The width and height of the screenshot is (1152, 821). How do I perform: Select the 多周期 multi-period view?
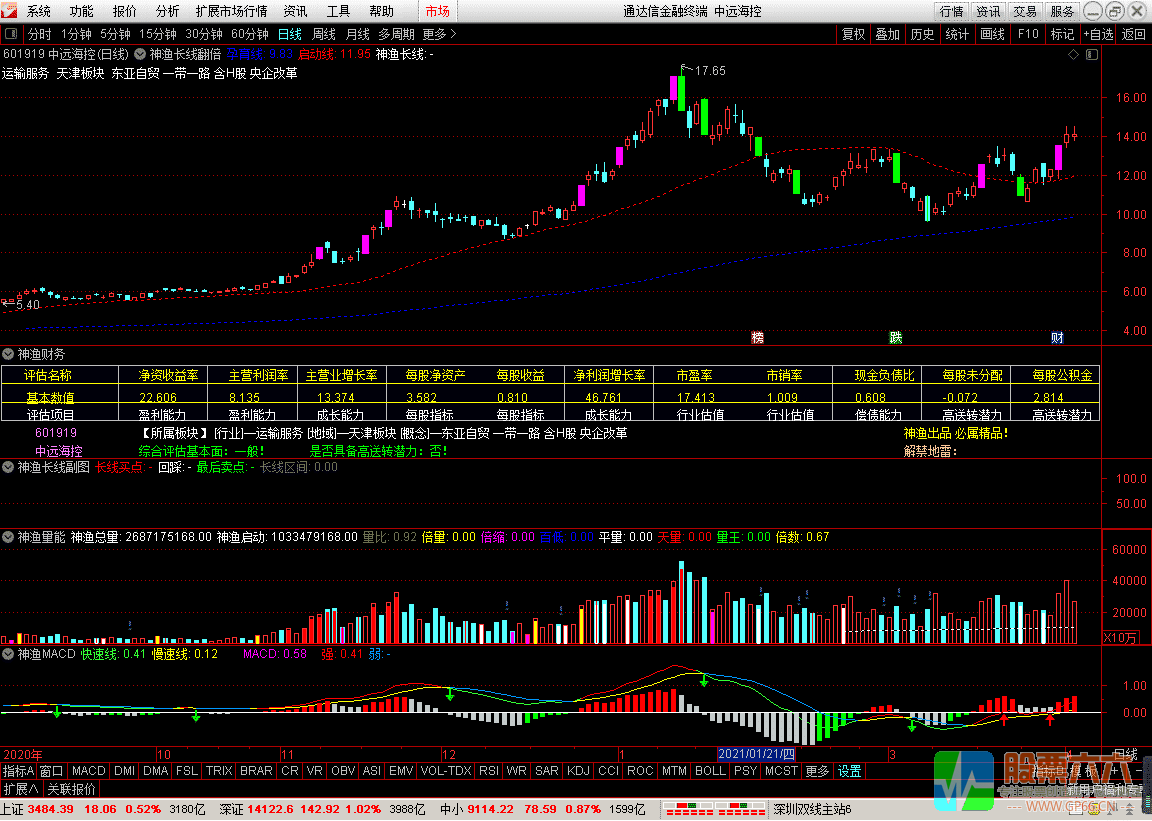pyautogui.click(x=397, y=34)
